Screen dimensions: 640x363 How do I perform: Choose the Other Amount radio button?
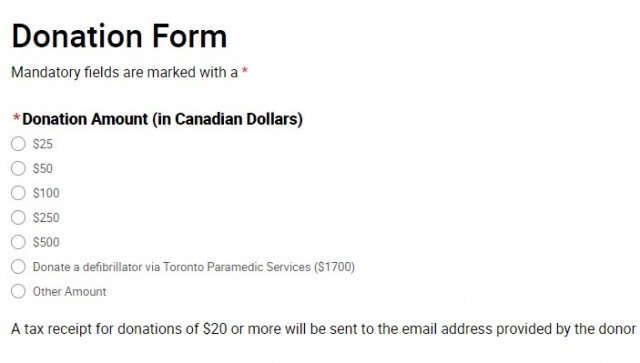[x=18, y=291]
